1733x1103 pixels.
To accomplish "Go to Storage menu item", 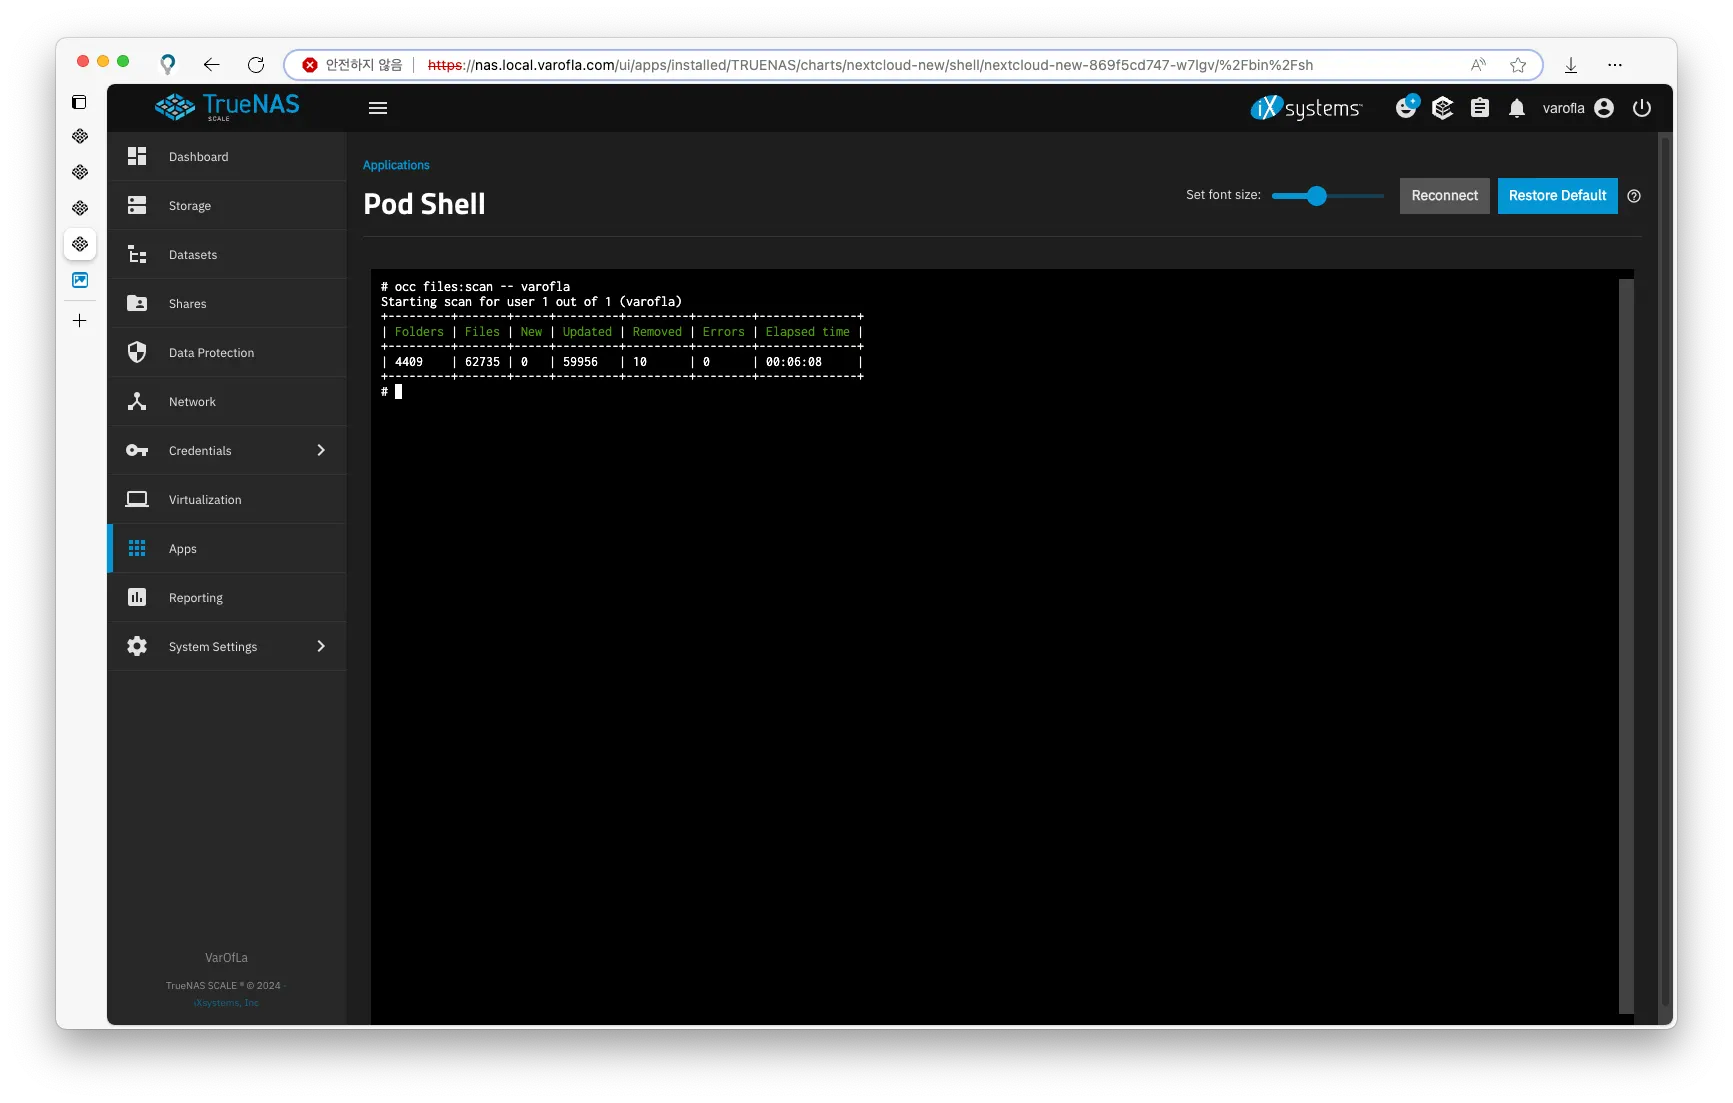I will 228,206.
